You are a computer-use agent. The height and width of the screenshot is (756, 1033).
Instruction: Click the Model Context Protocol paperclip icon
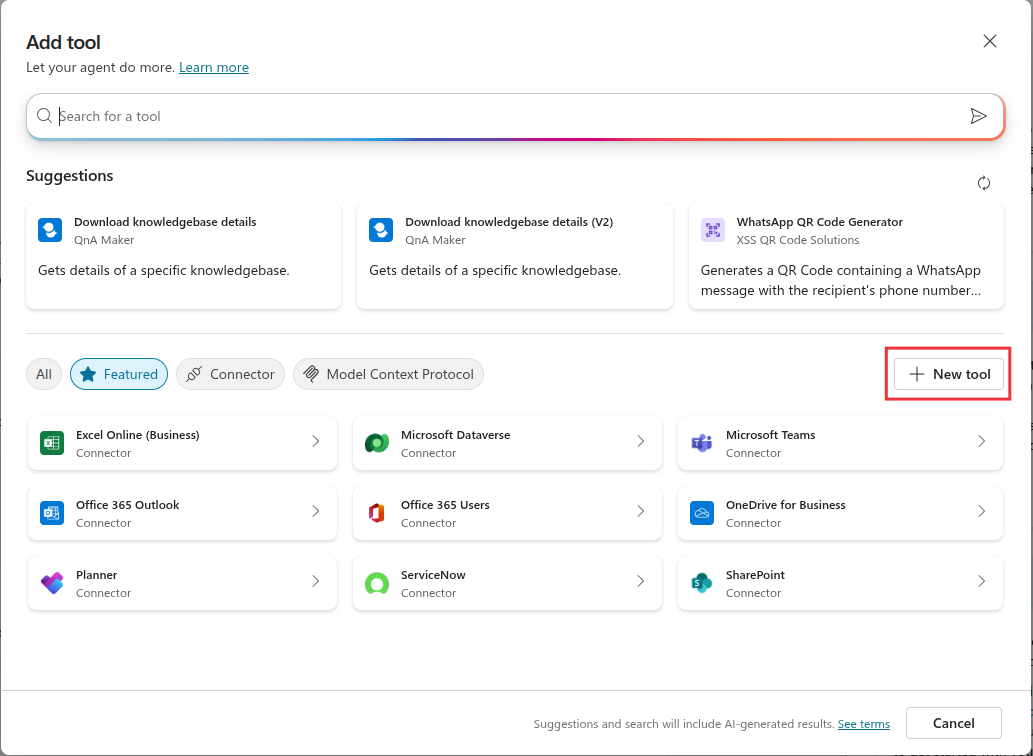click(311, 374)
